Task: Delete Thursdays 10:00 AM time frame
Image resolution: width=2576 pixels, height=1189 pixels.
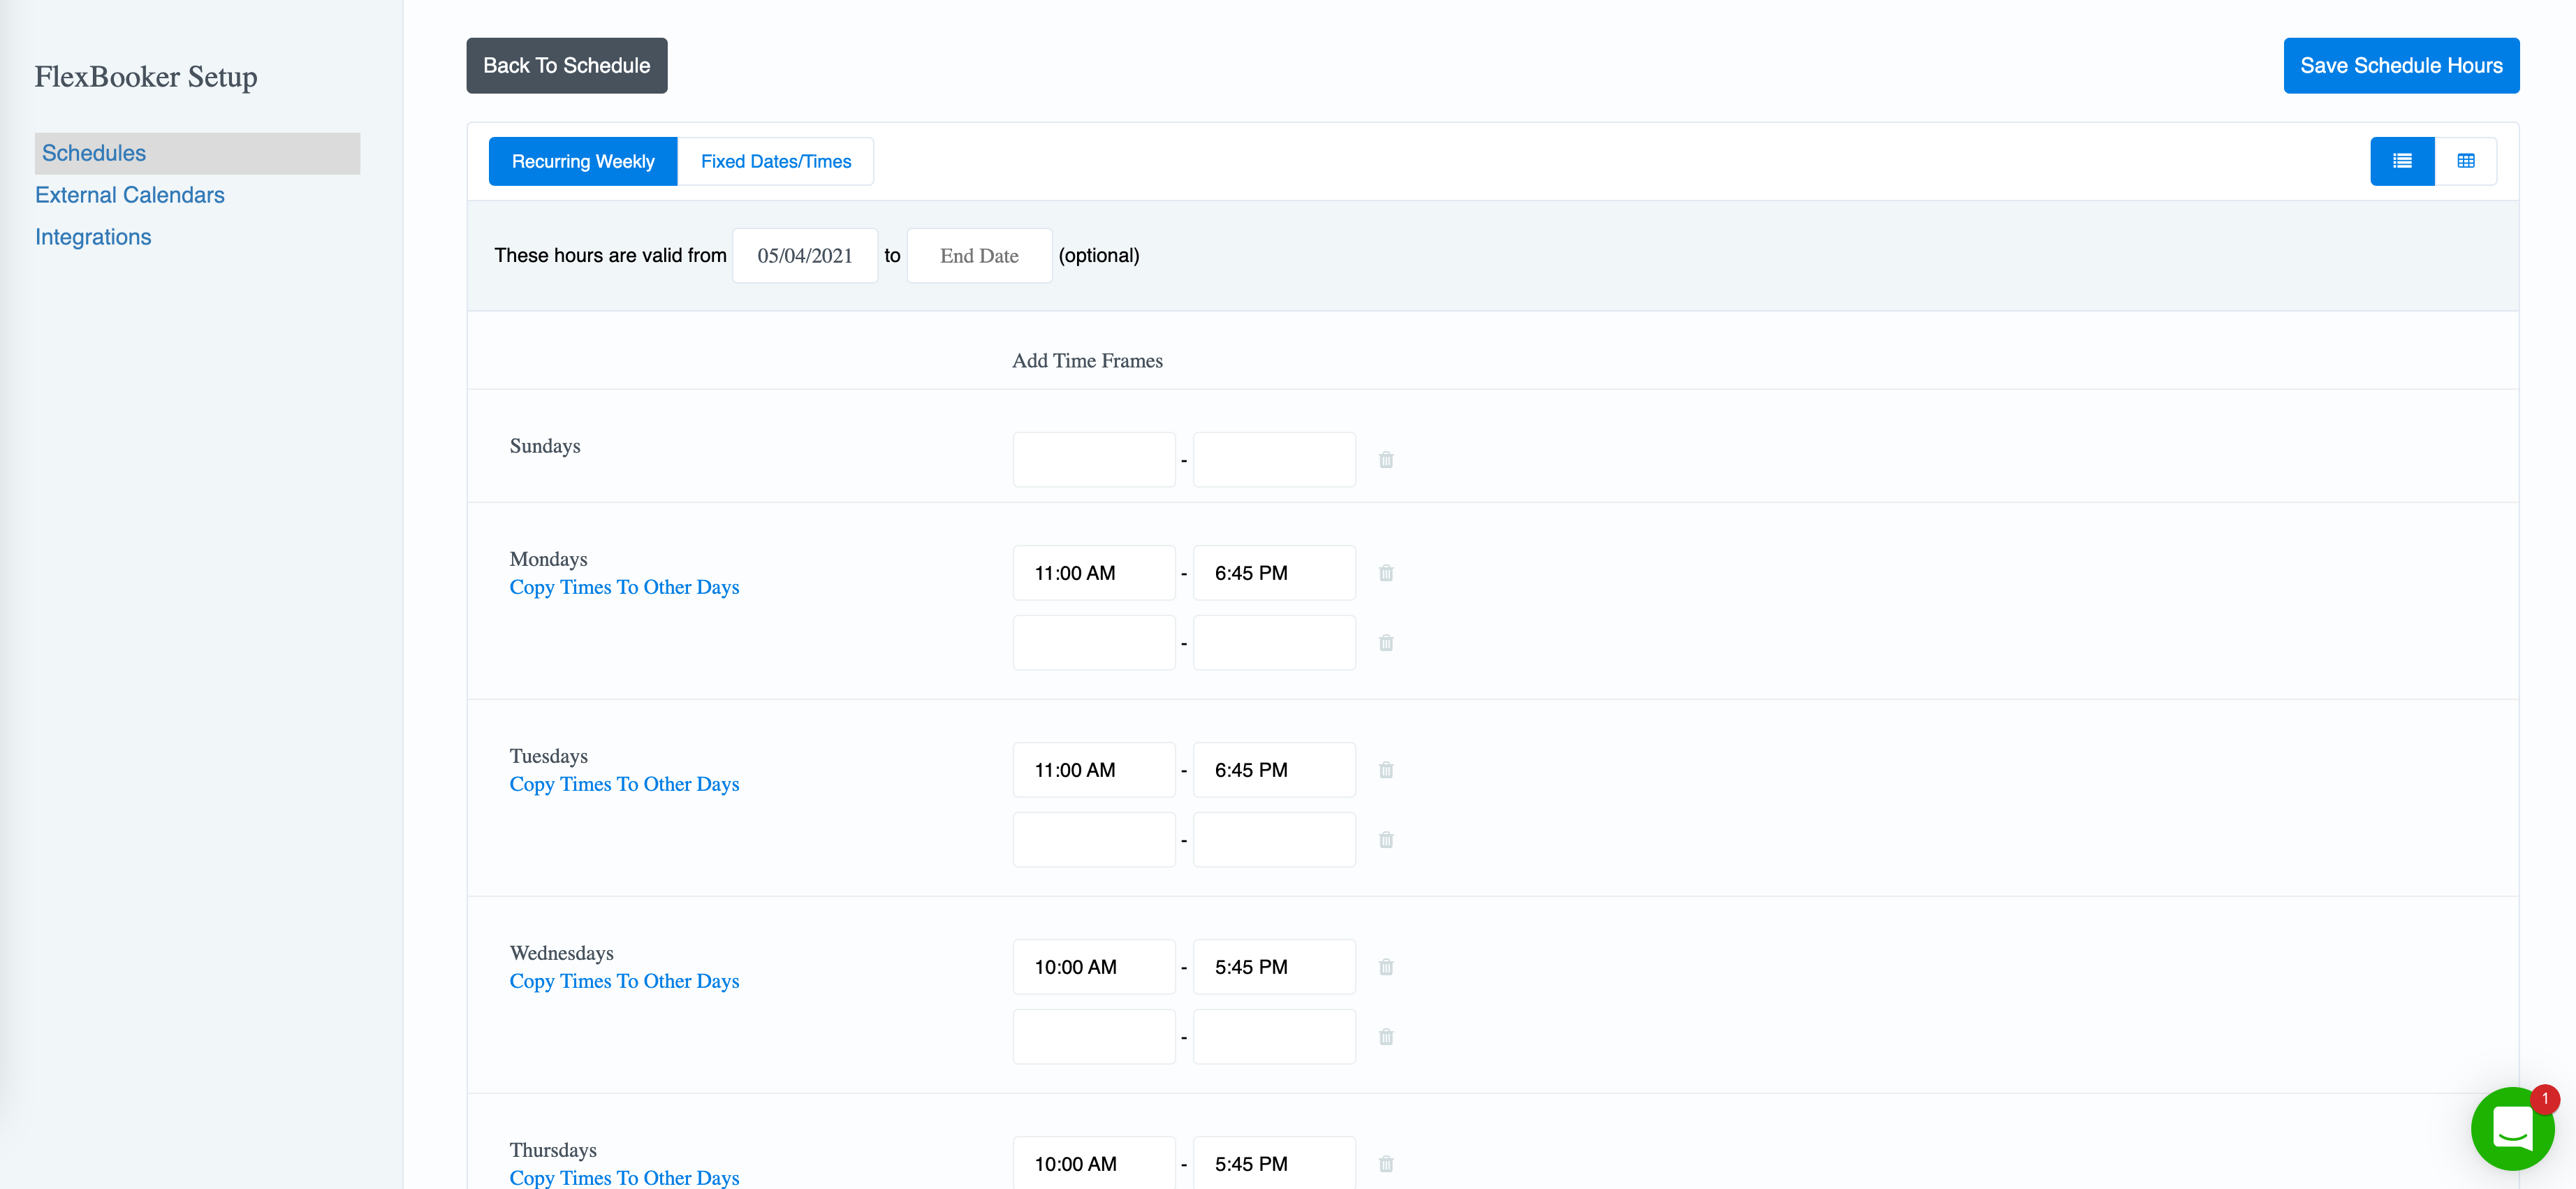Action: pyautogui.click(x=1386, y=1164)
